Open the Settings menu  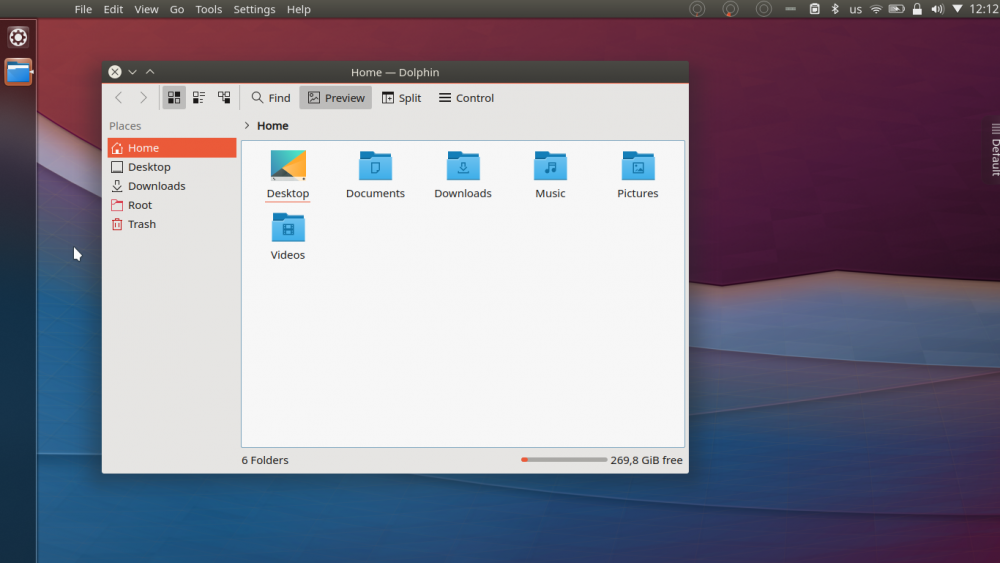pos(254,10)
